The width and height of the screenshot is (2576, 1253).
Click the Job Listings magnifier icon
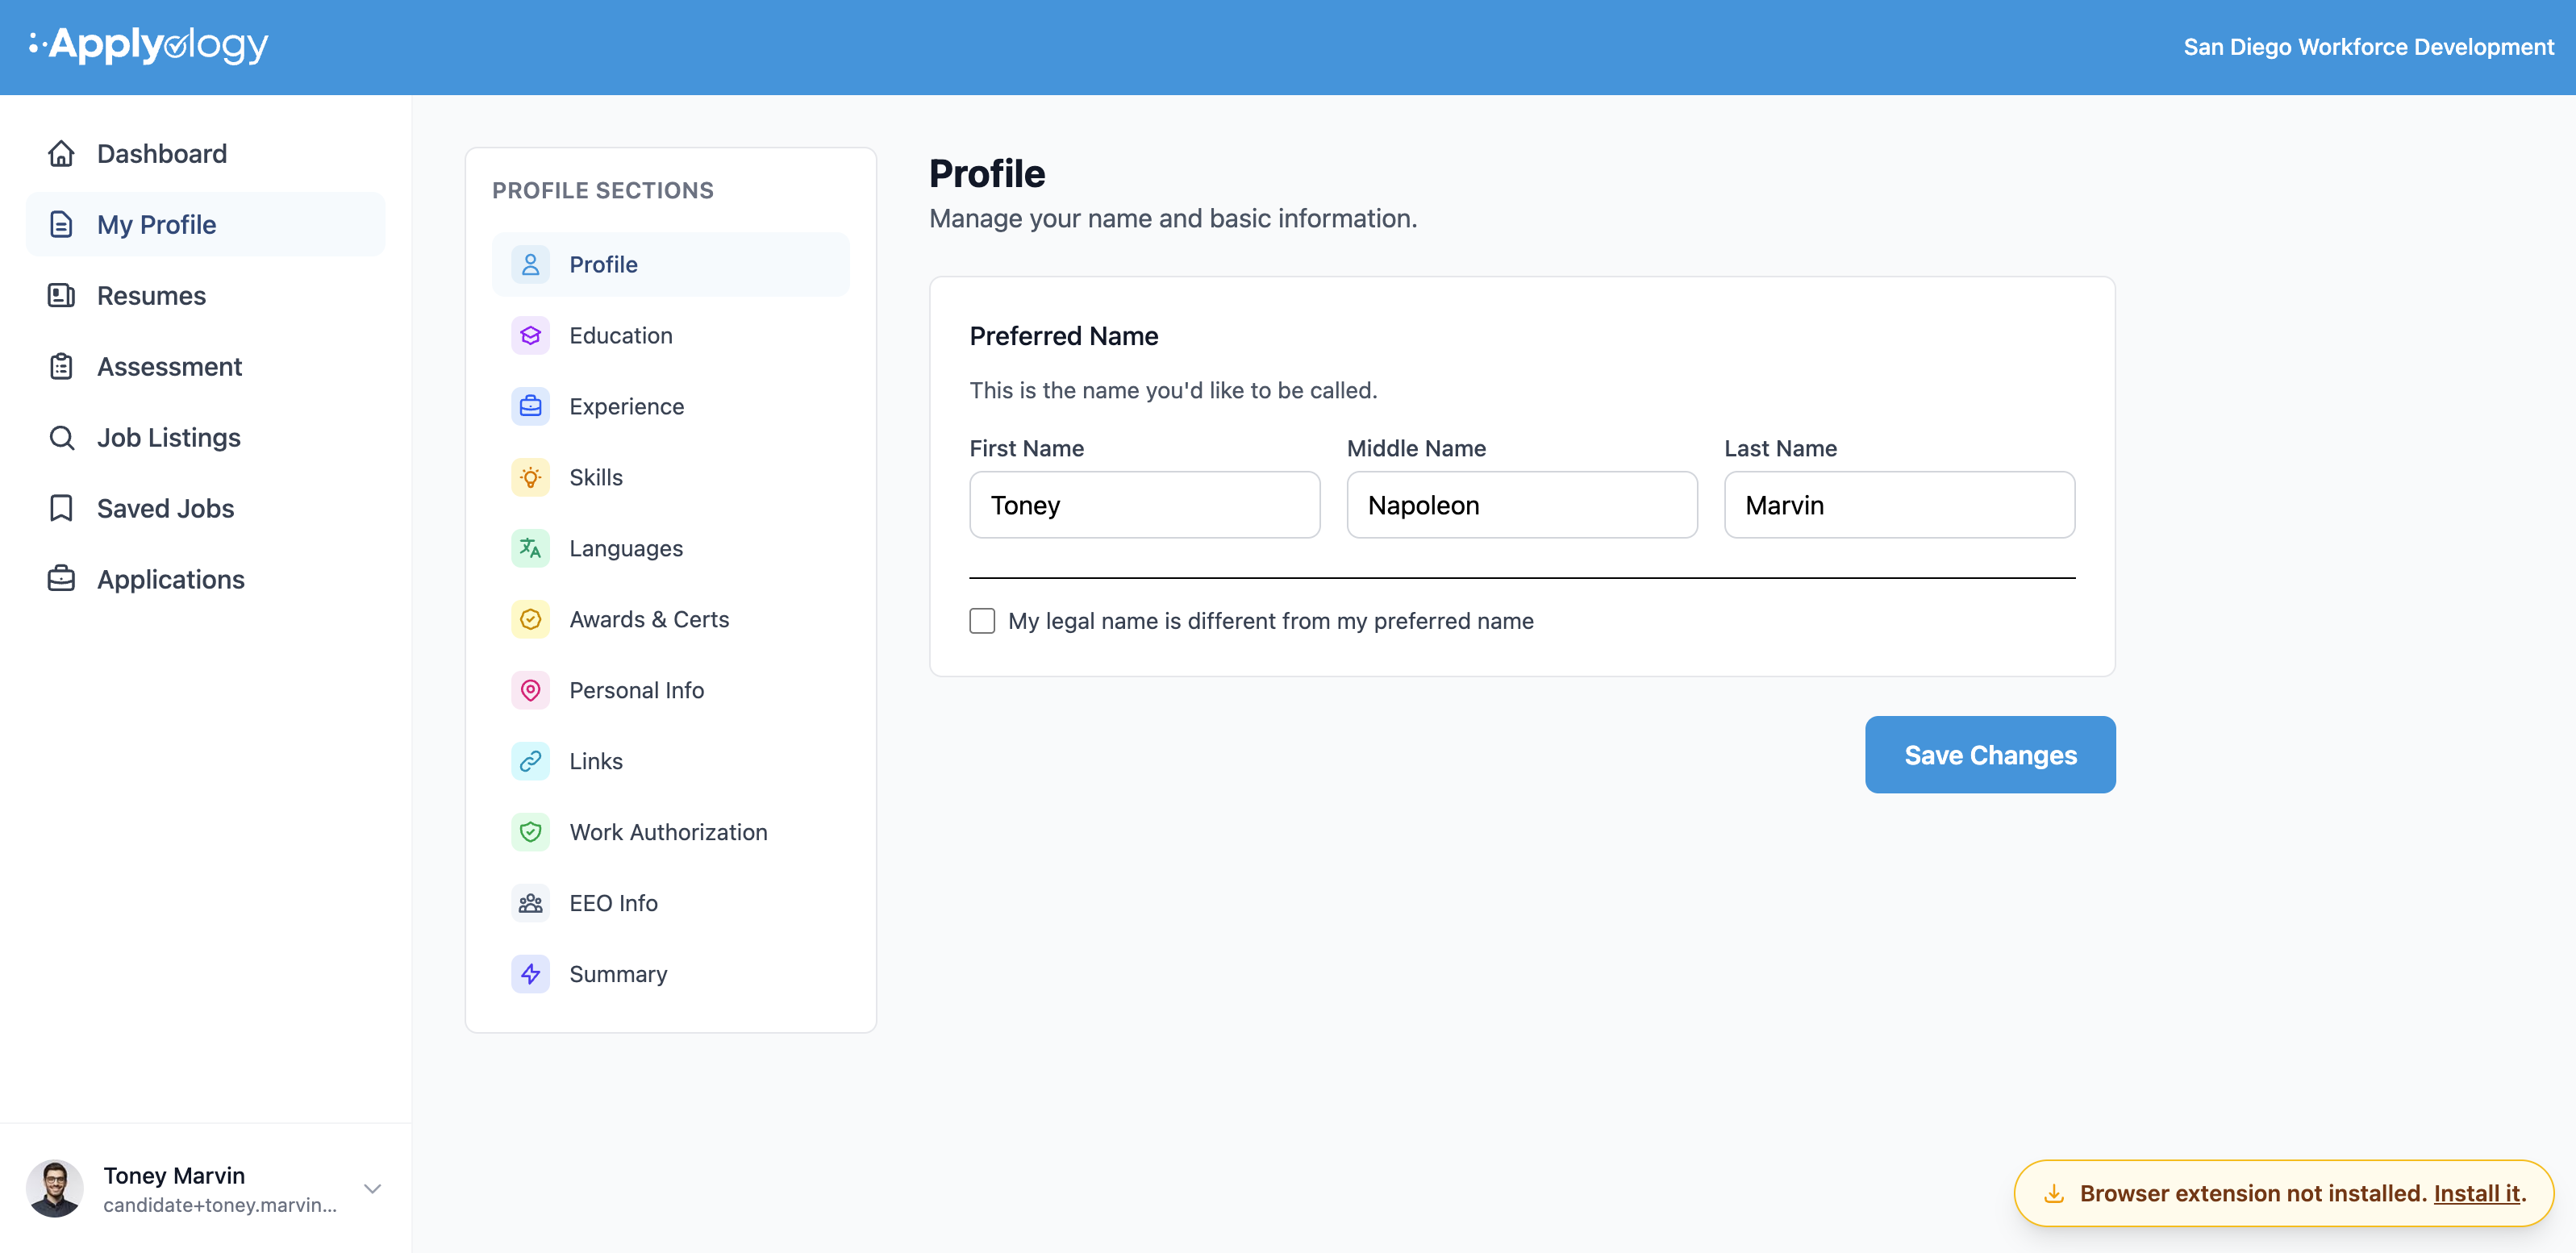(61, 437)
